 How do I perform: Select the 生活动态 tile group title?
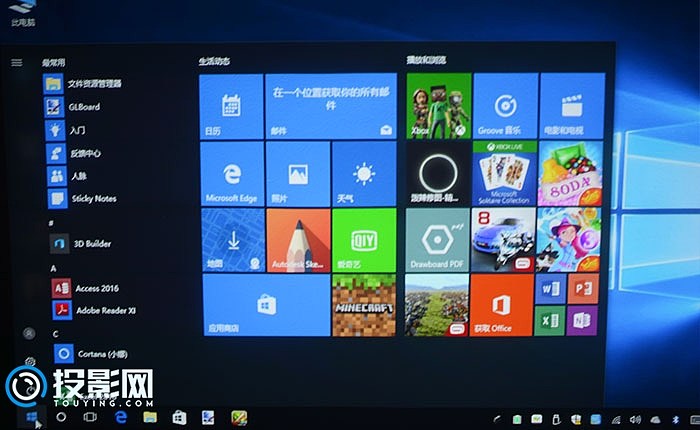[x=214, y=61]
